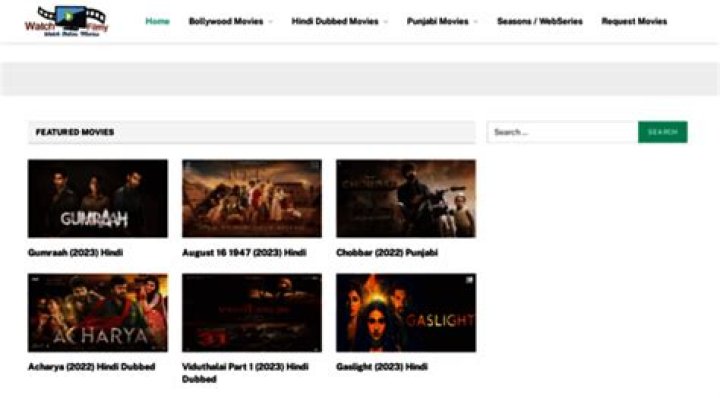
Task: Open the Punjabi Movies menu
Action: click(438, 21)
